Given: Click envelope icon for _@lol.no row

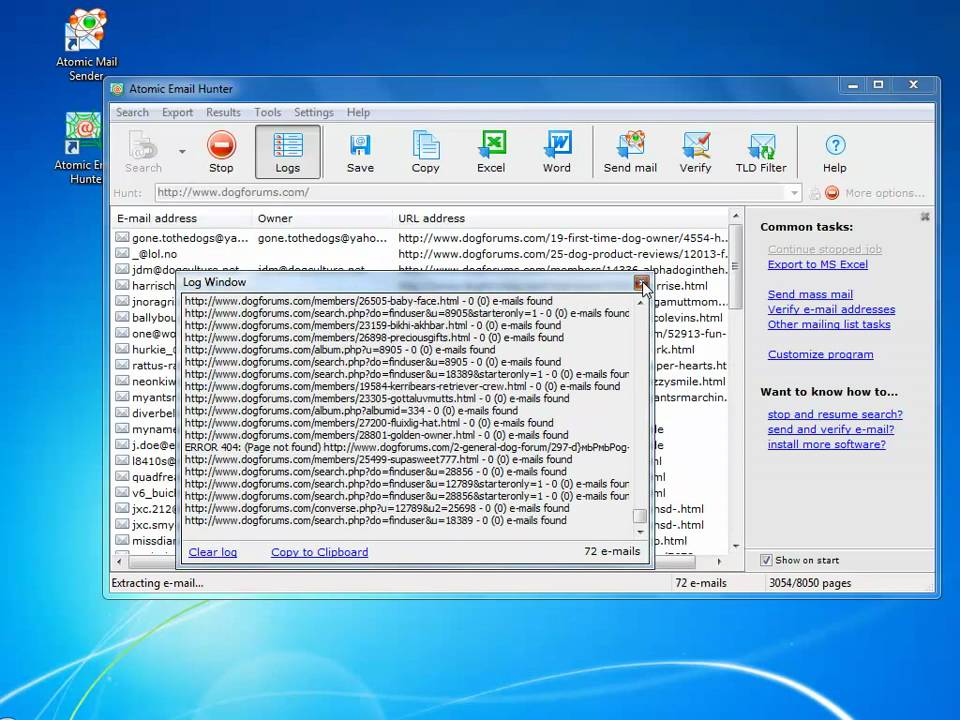Looking at the screenshot, I should [x=122, y=253].
